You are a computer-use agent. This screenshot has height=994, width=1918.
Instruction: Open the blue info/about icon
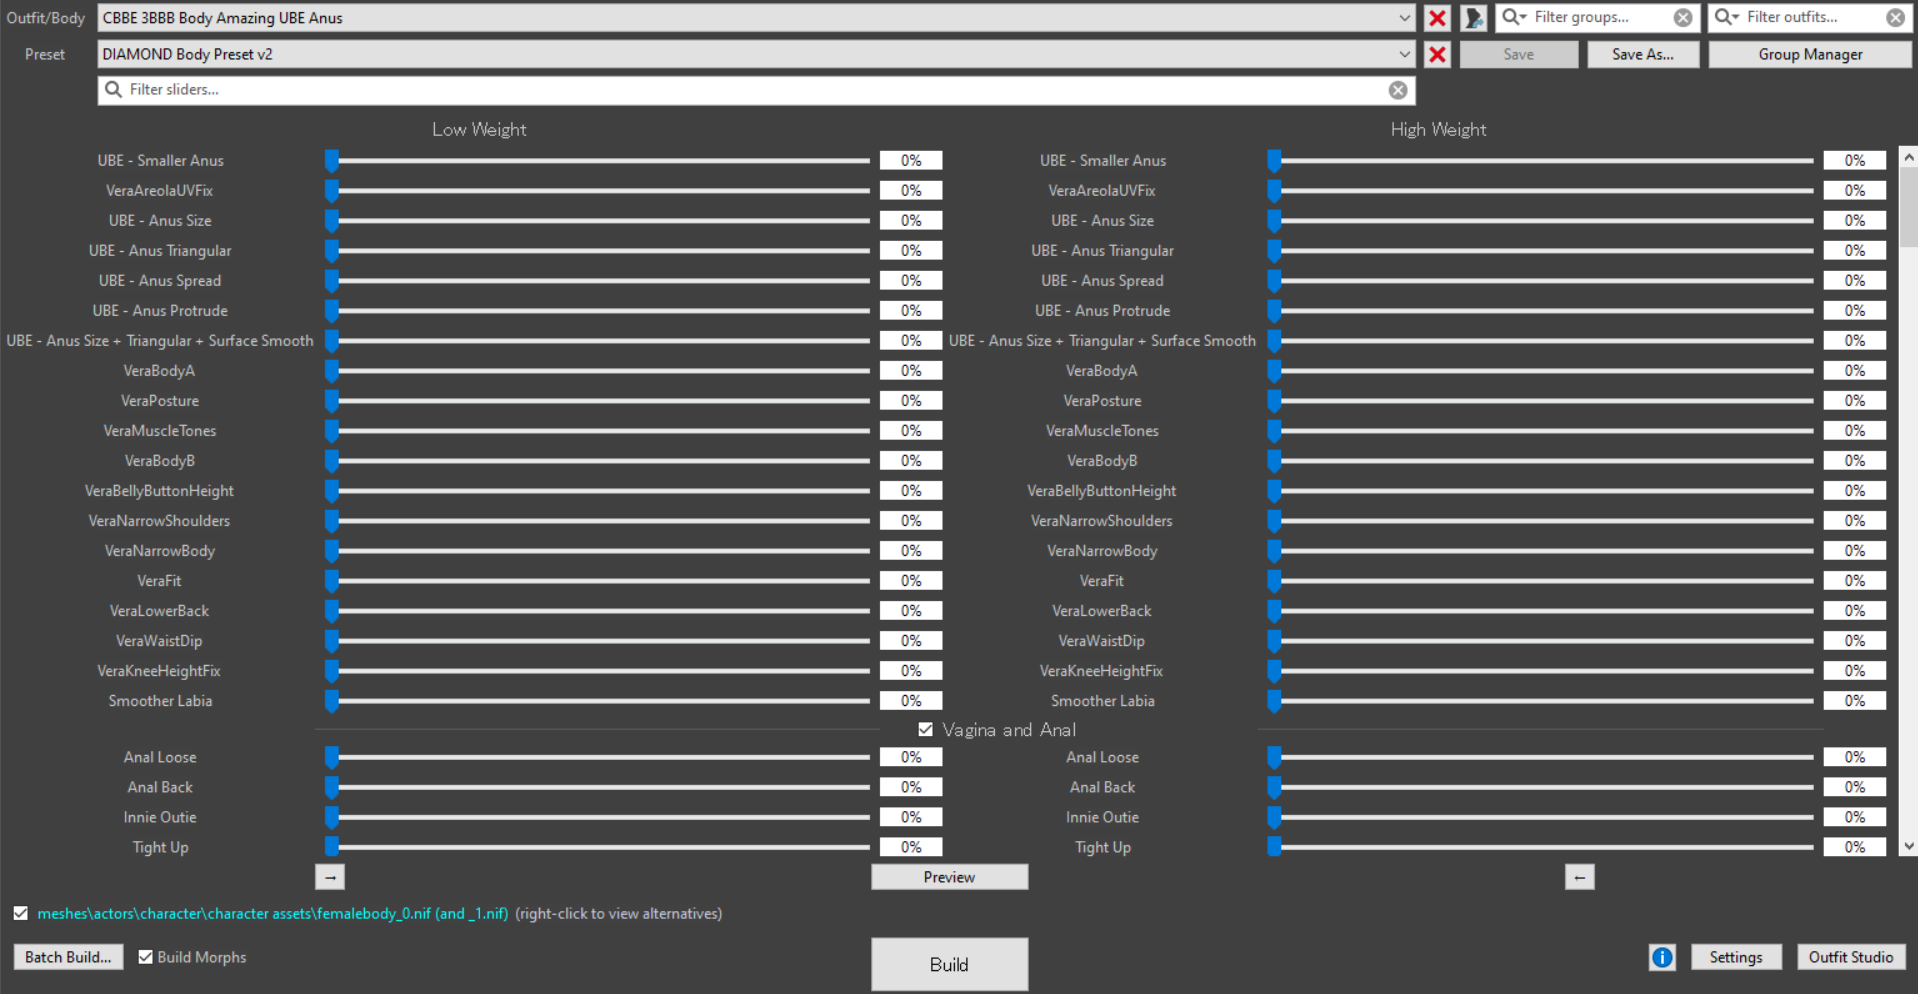(x=1662, y=957)
